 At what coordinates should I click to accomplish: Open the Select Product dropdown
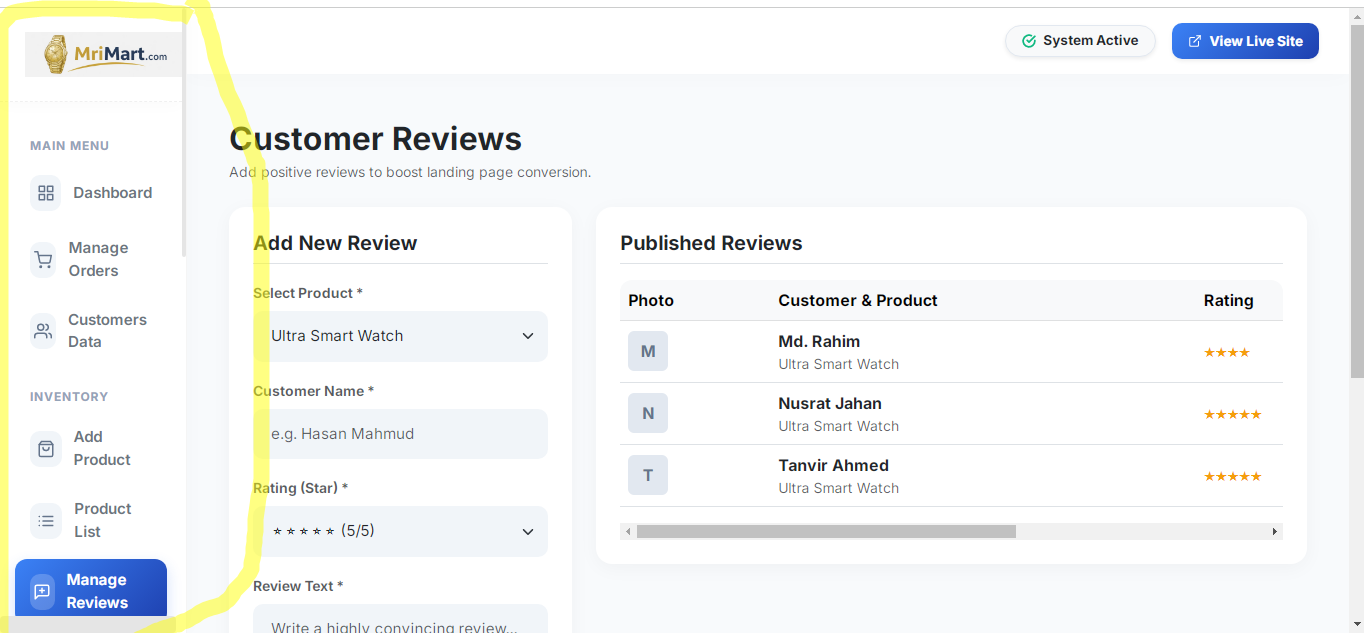(x=400, y=336)
